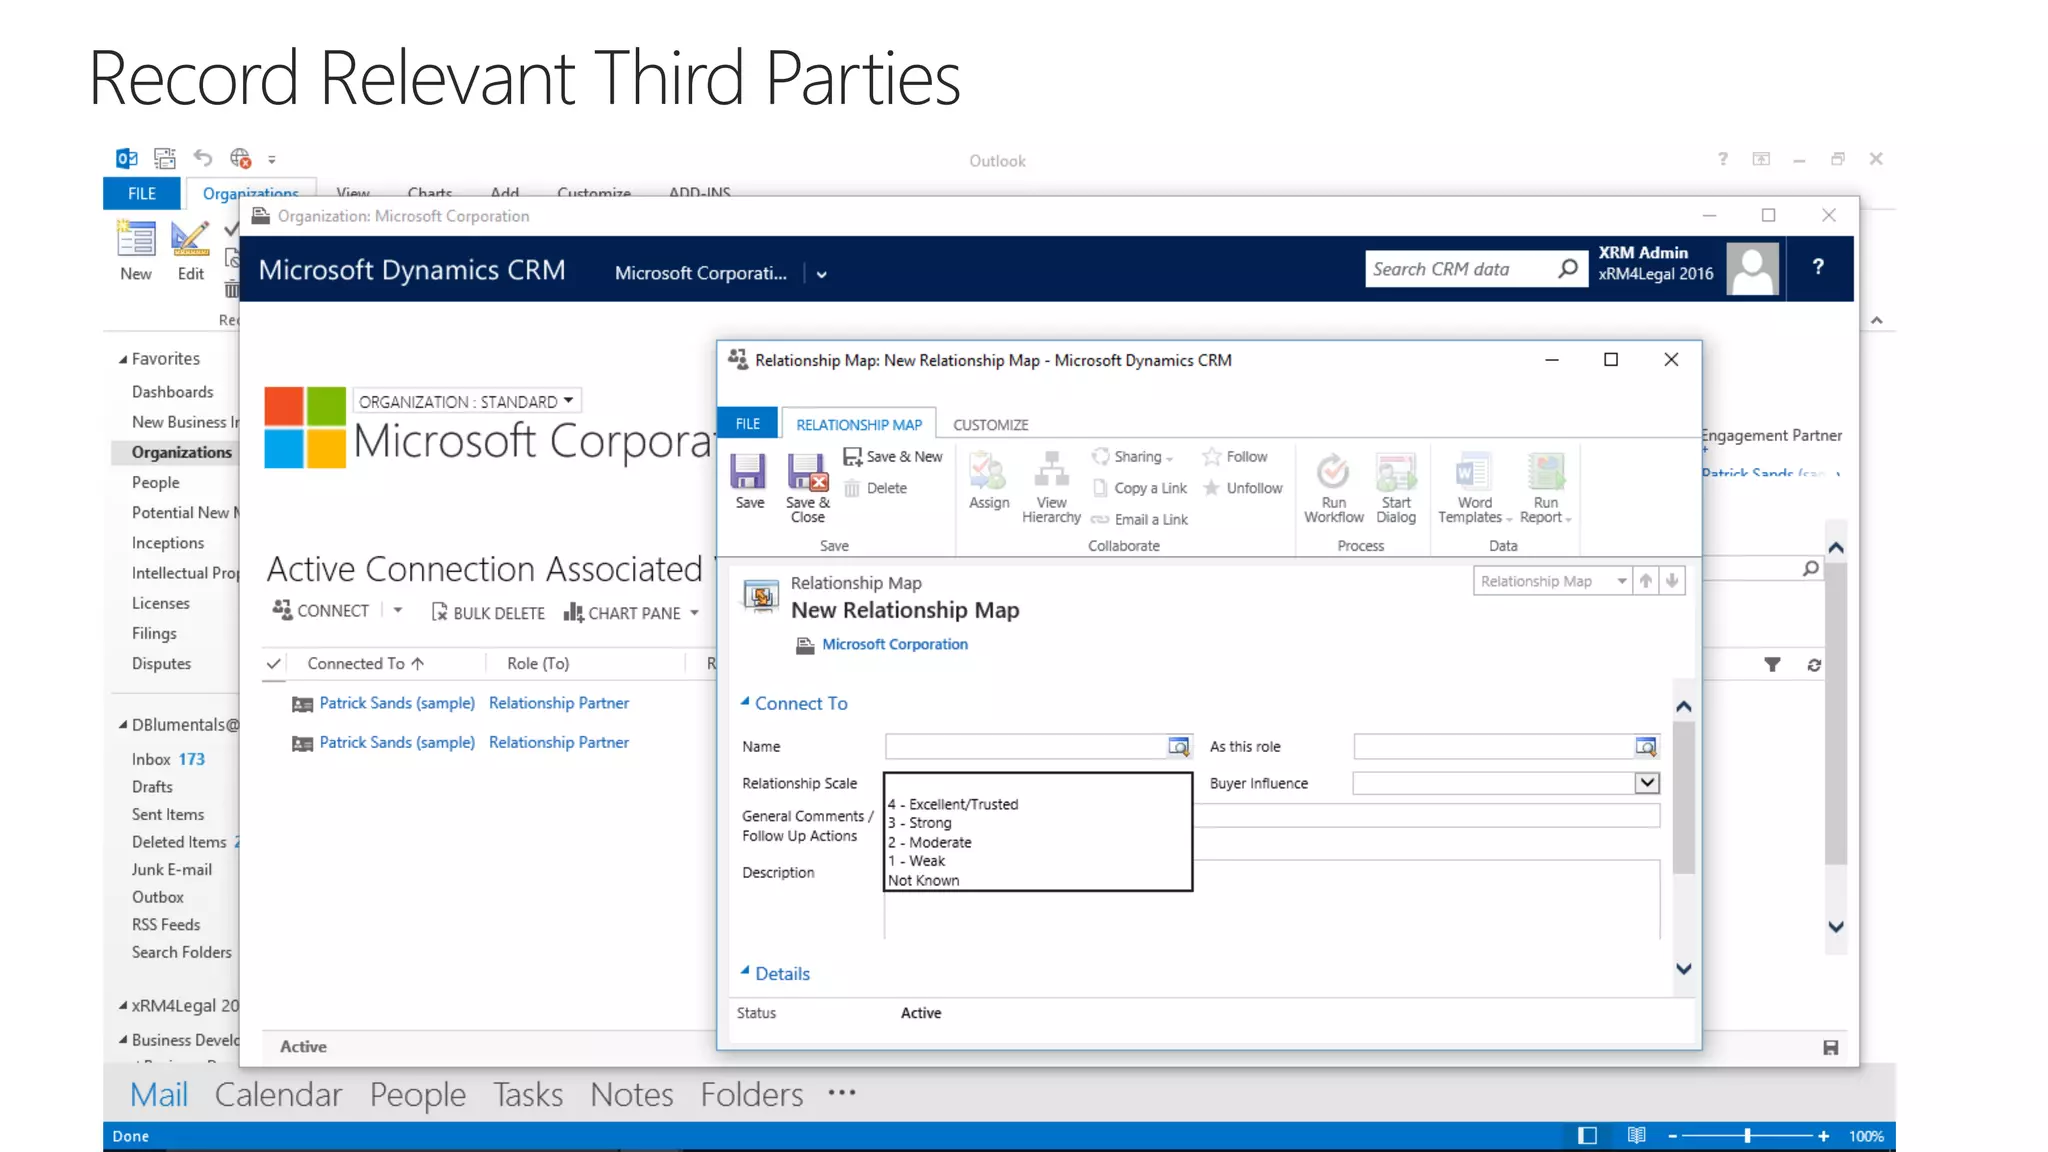The height and width of the screenshot is (1152, 2048).
Task: Open the File tab in Relationship Map window
Action: coord(748,424)
